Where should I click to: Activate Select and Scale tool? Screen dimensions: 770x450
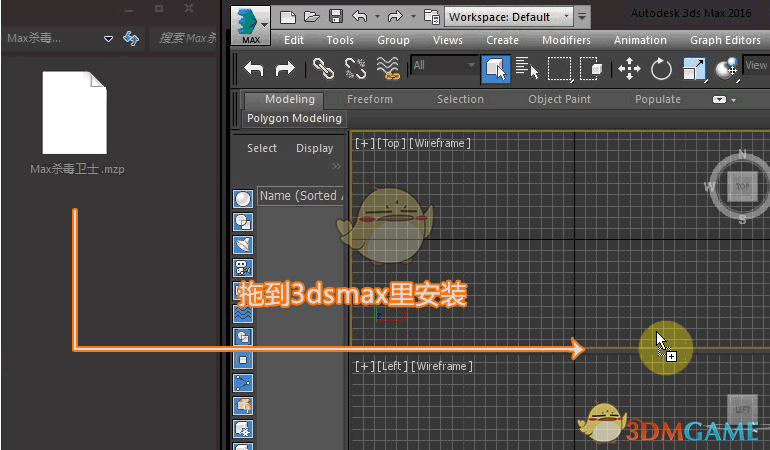click(694, 69)
